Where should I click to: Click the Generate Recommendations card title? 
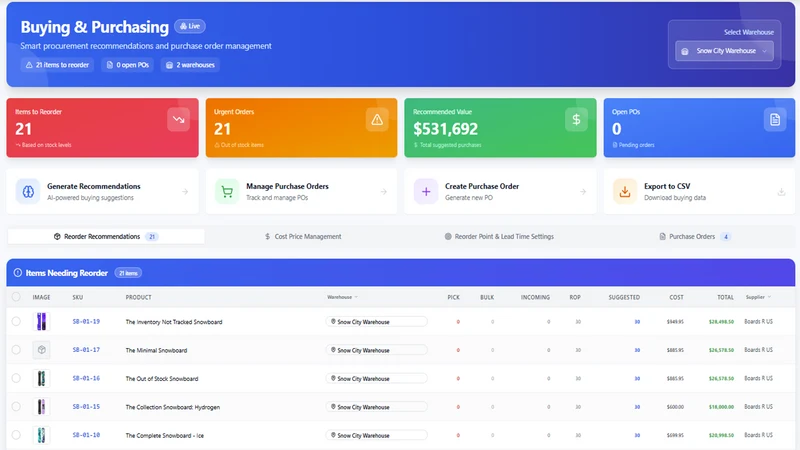94,186
